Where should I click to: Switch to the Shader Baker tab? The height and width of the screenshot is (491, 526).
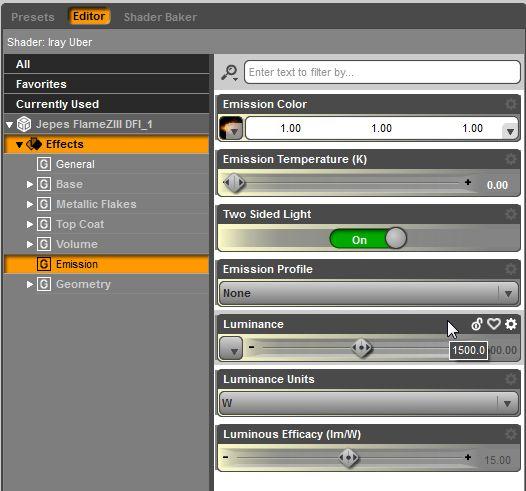160,17
